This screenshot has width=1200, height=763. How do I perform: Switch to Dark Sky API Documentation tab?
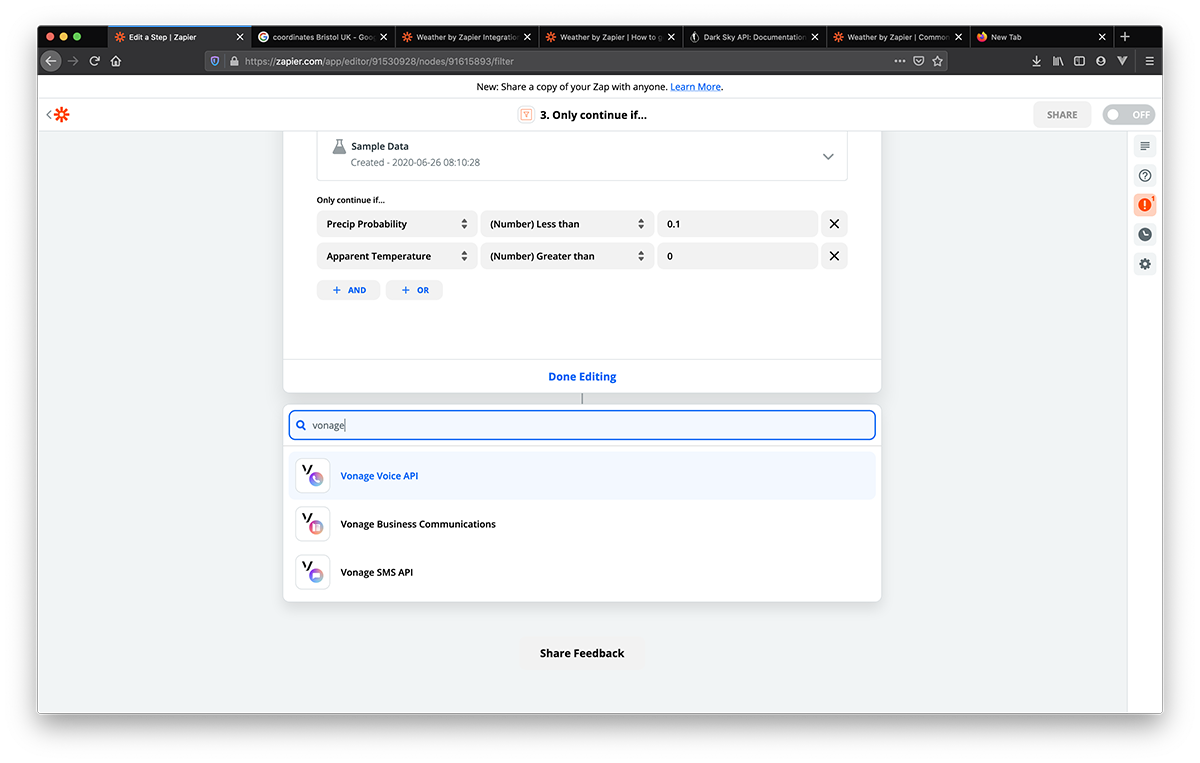pos(754,37)
